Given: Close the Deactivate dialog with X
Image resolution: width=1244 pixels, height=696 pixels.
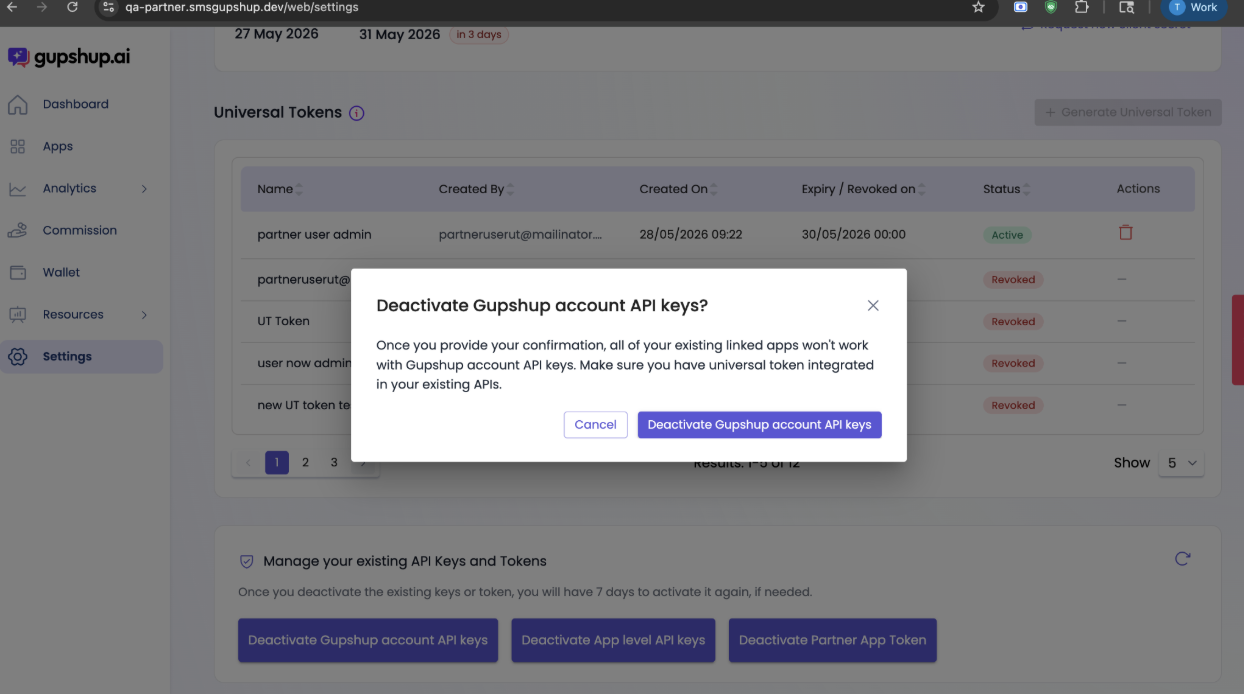Looking at the screenshot, I should (x=873, y=306).
